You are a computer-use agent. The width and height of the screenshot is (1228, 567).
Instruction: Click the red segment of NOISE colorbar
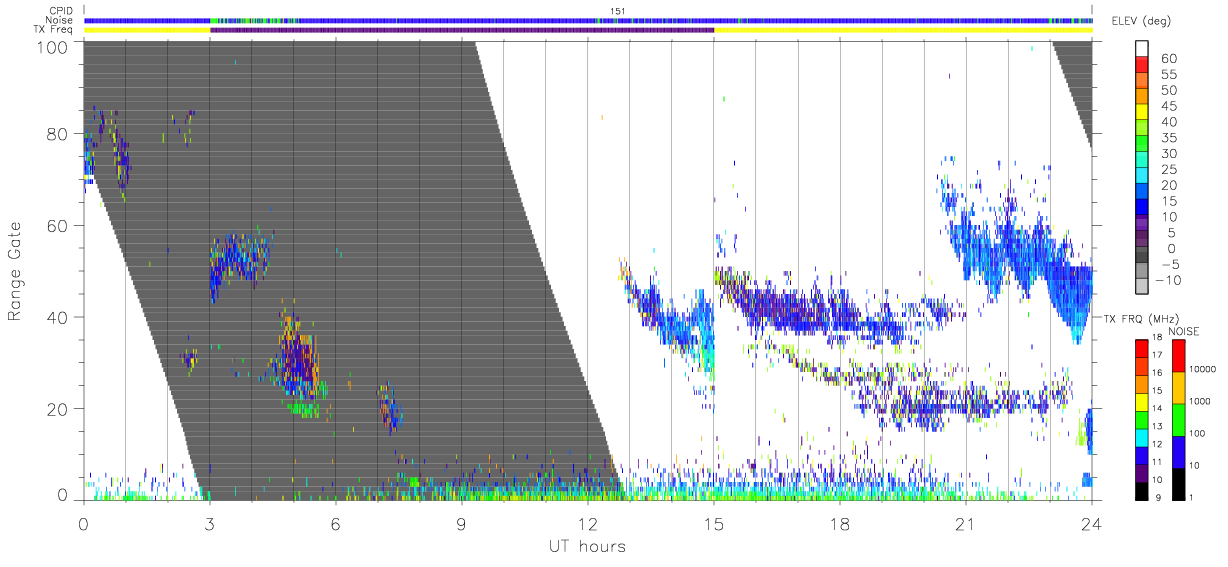pos(1179,355)
